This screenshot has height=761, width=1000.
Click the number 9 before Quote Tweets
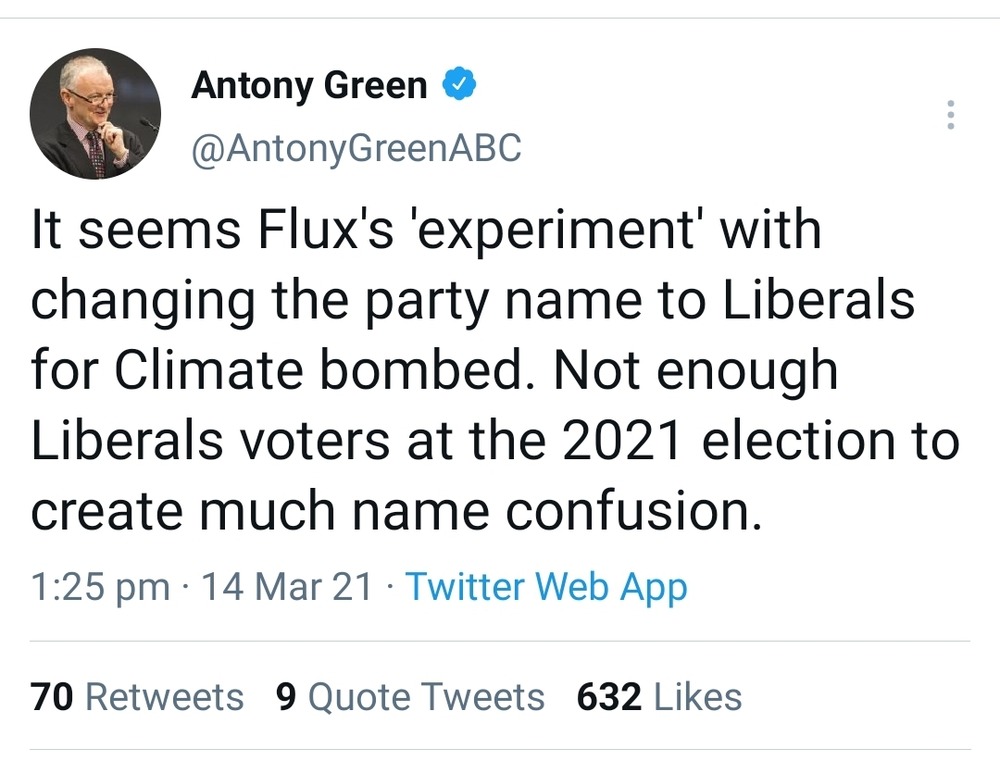click(x=287, y=696)
